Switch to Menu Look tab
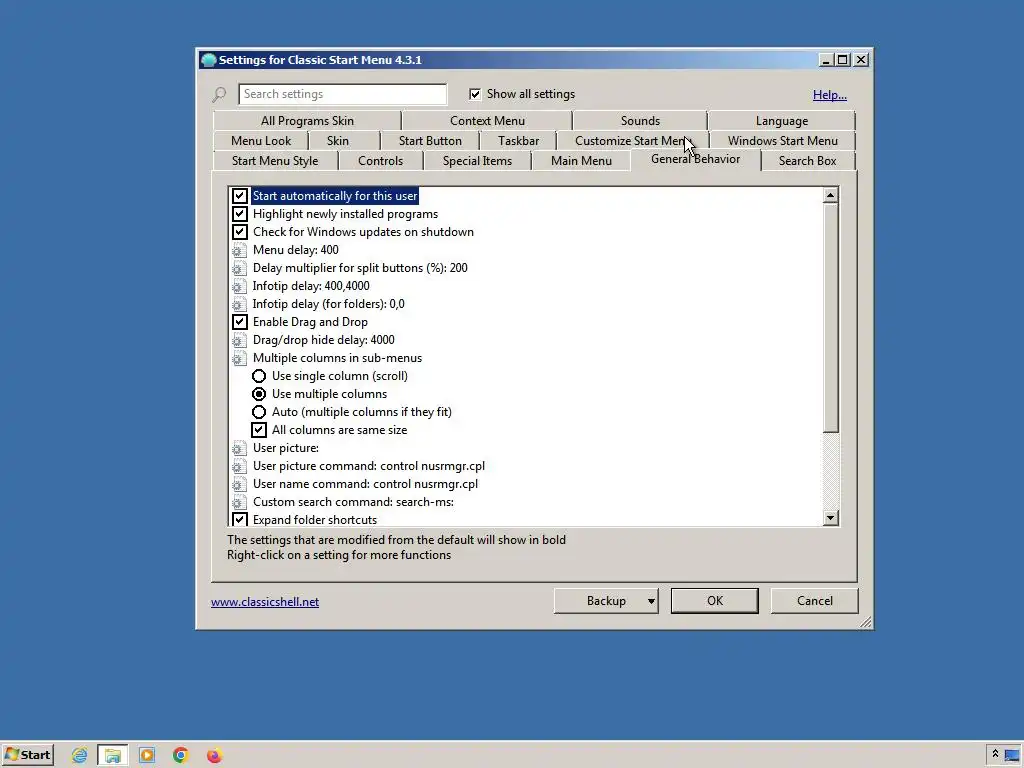The image size is (1024, 768). (261, 141)
